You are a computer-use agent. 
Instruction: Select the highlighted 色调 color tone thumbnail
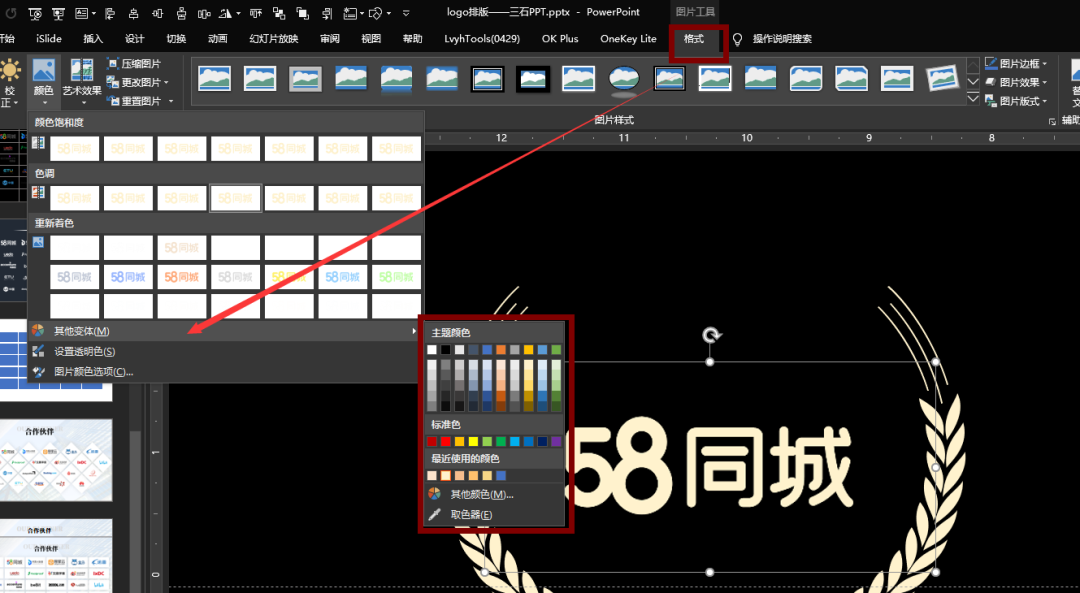(x=236, y=198)
